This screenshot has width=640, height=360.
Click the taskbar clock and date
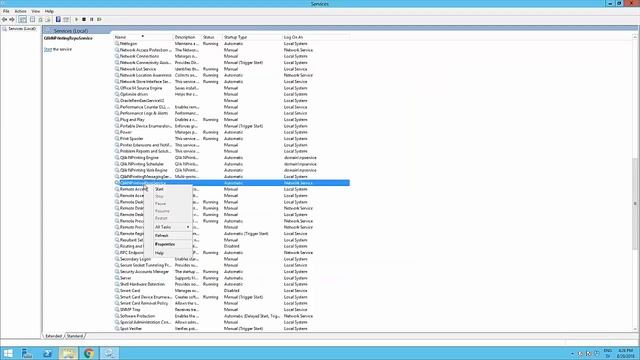point(625,353)
